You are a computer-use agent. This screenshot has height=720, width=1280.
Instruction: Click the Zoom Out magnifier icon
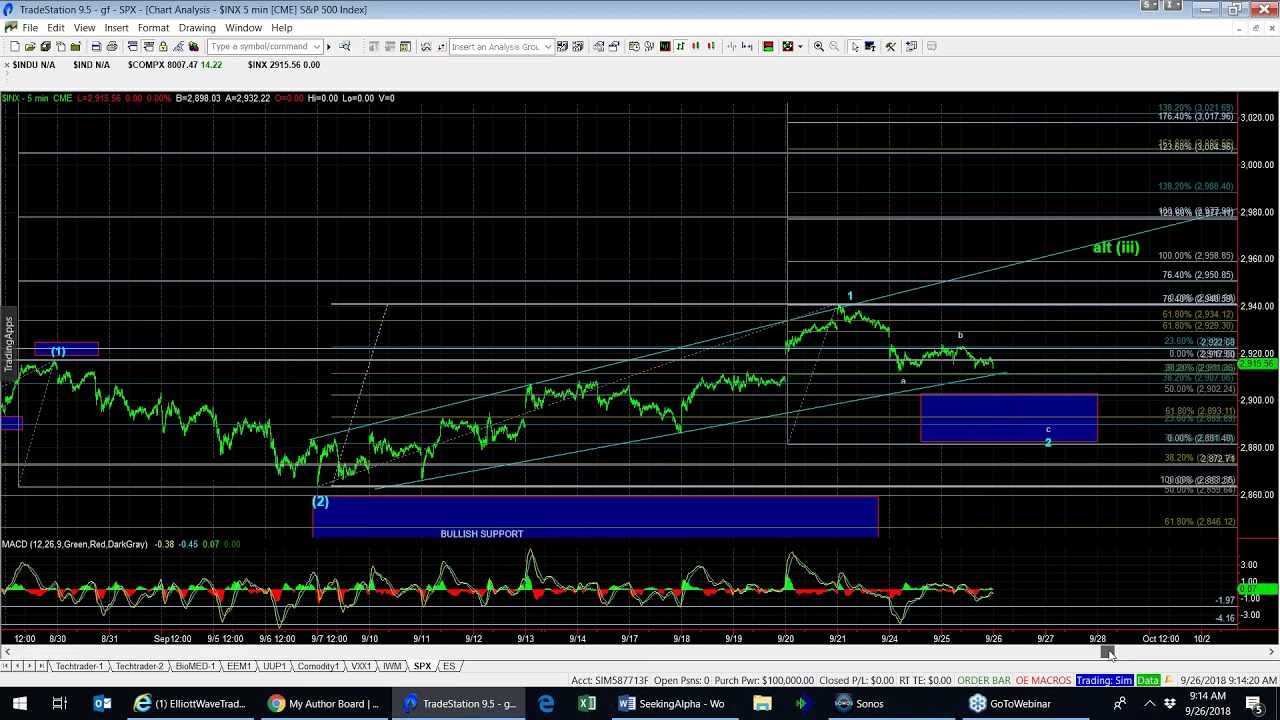pyautogui.click(x=834, y=46)
